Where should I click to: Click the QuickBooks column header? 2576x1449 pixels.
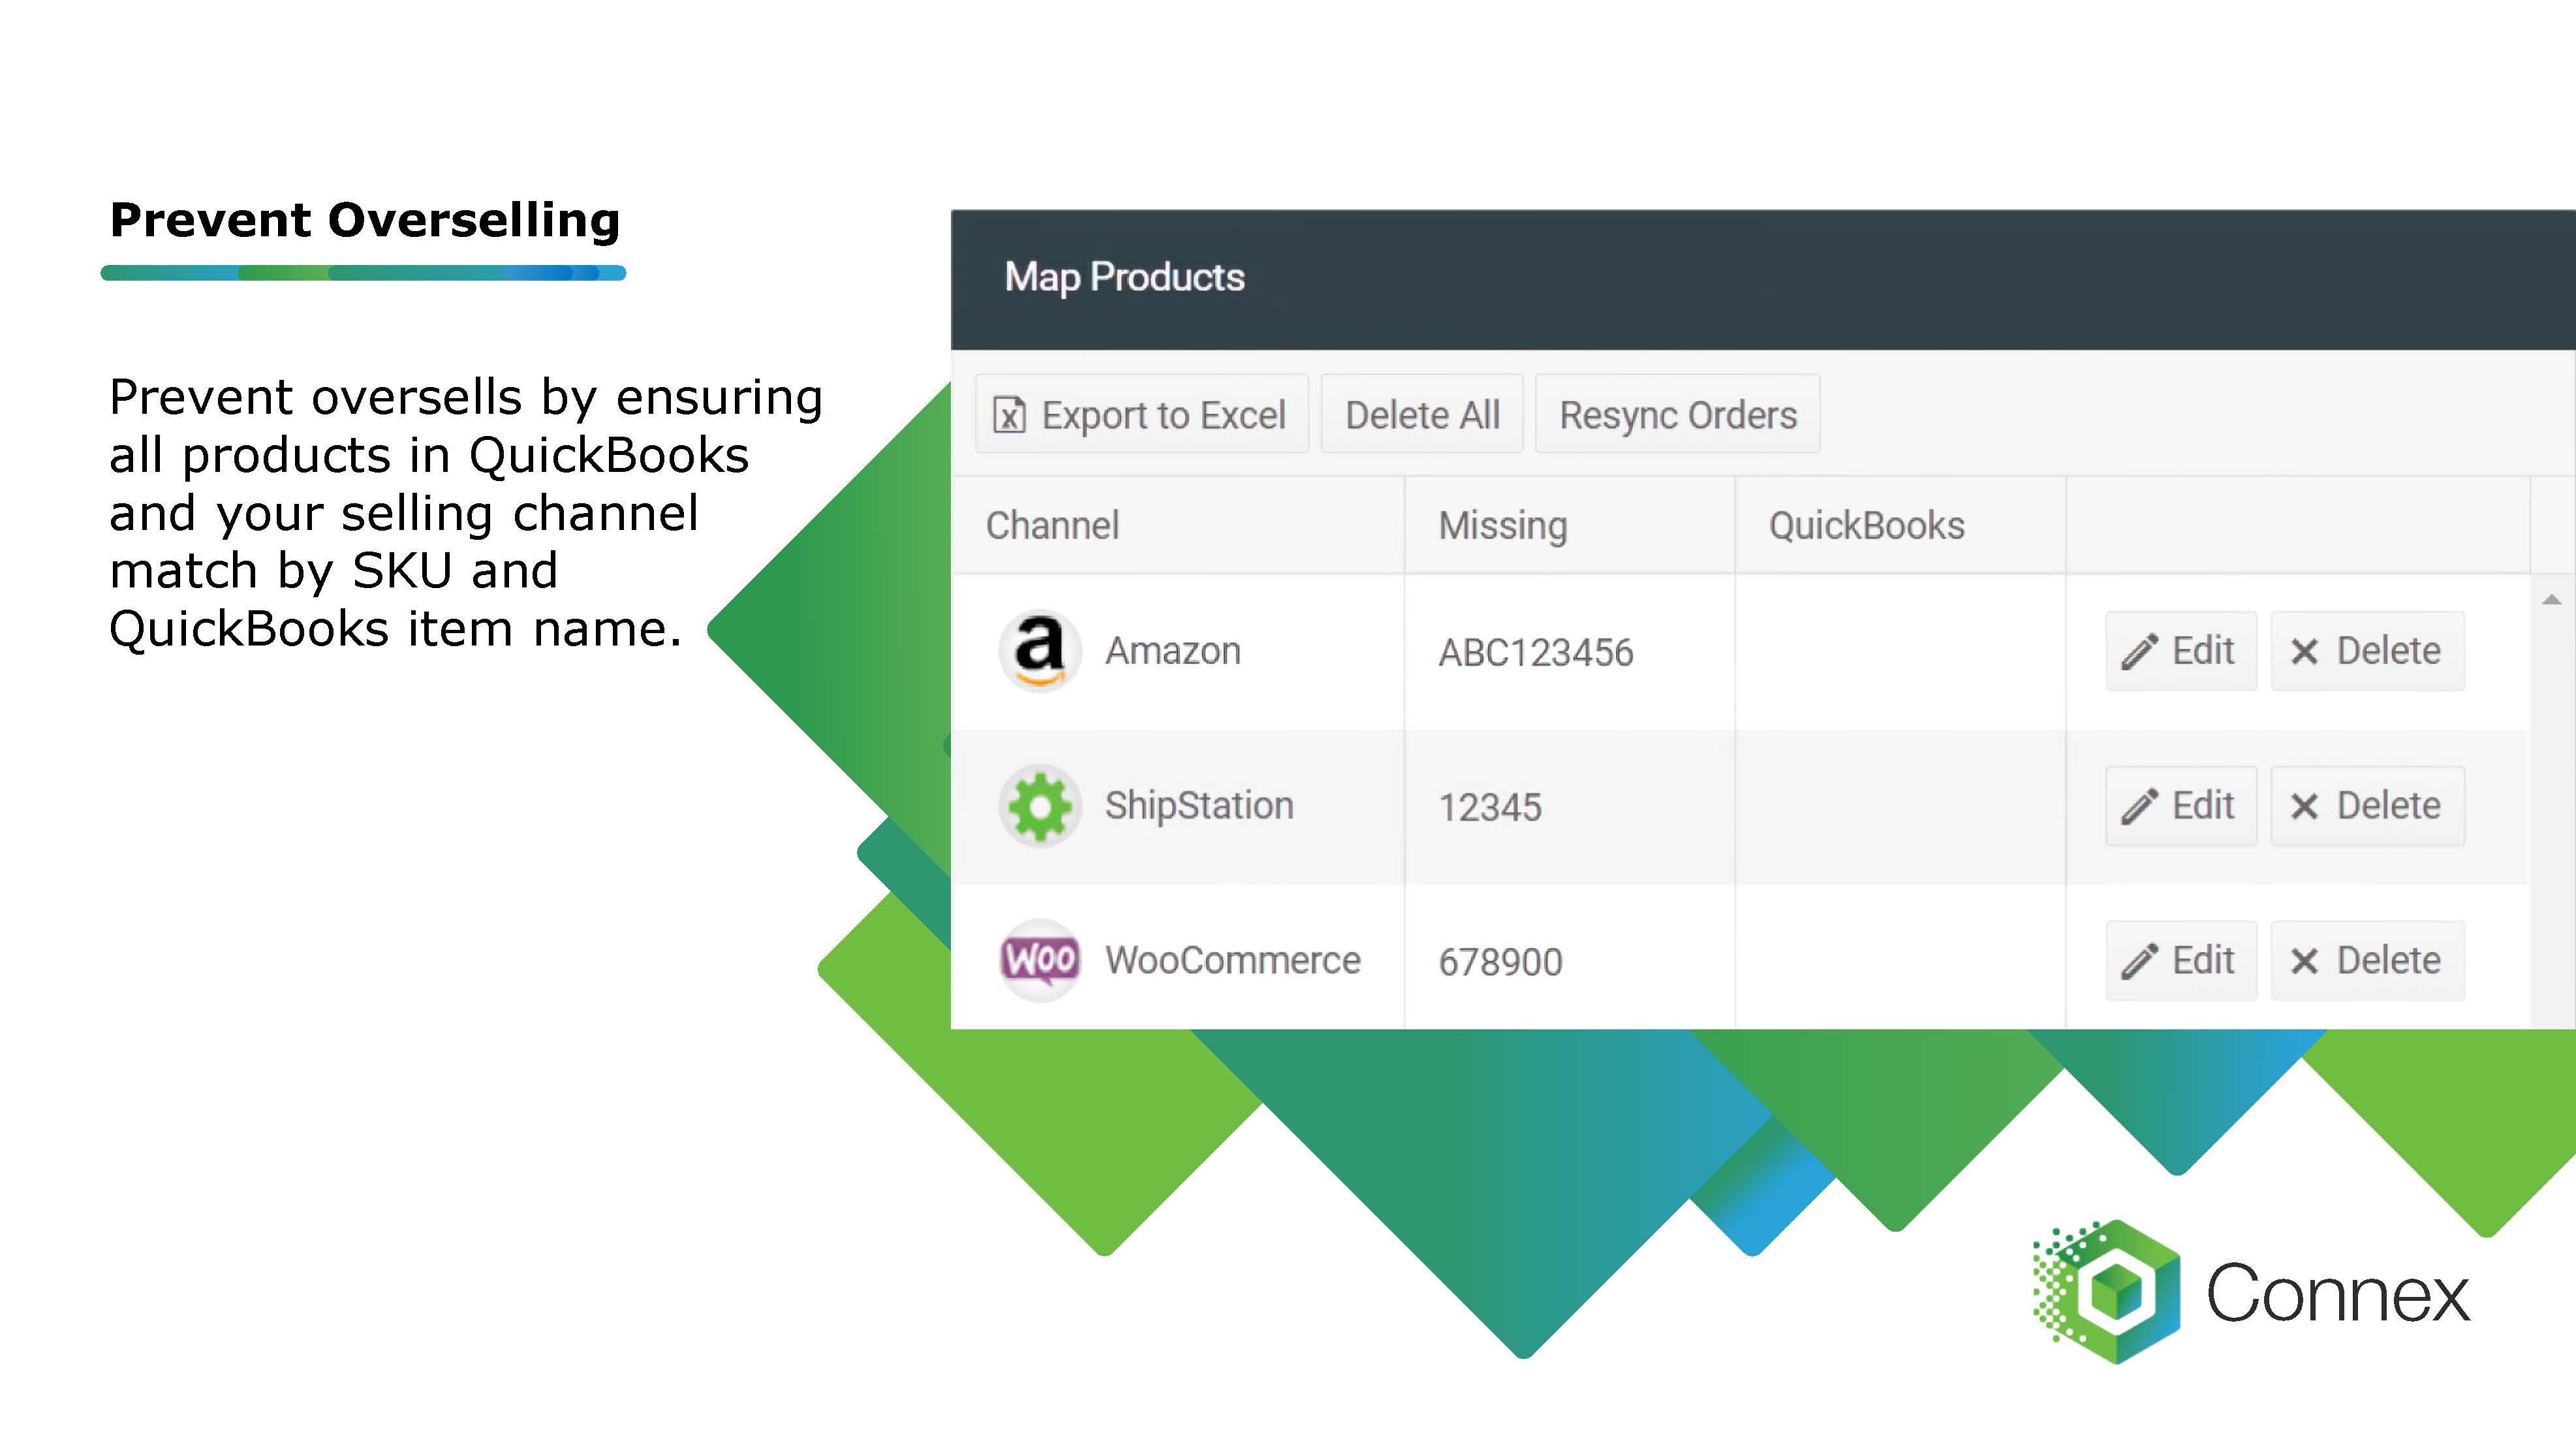(1866, 525)
